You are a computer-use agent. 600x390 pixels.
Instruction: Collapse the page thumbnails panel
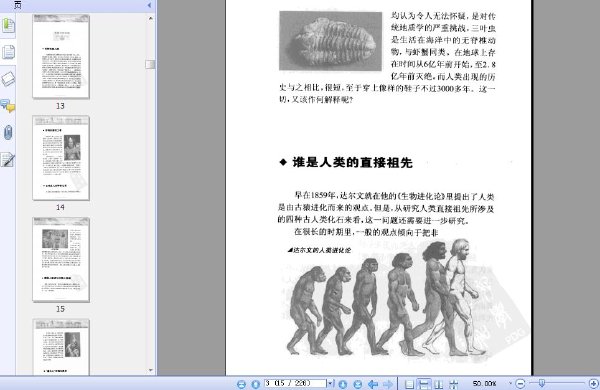coord(149,5)
